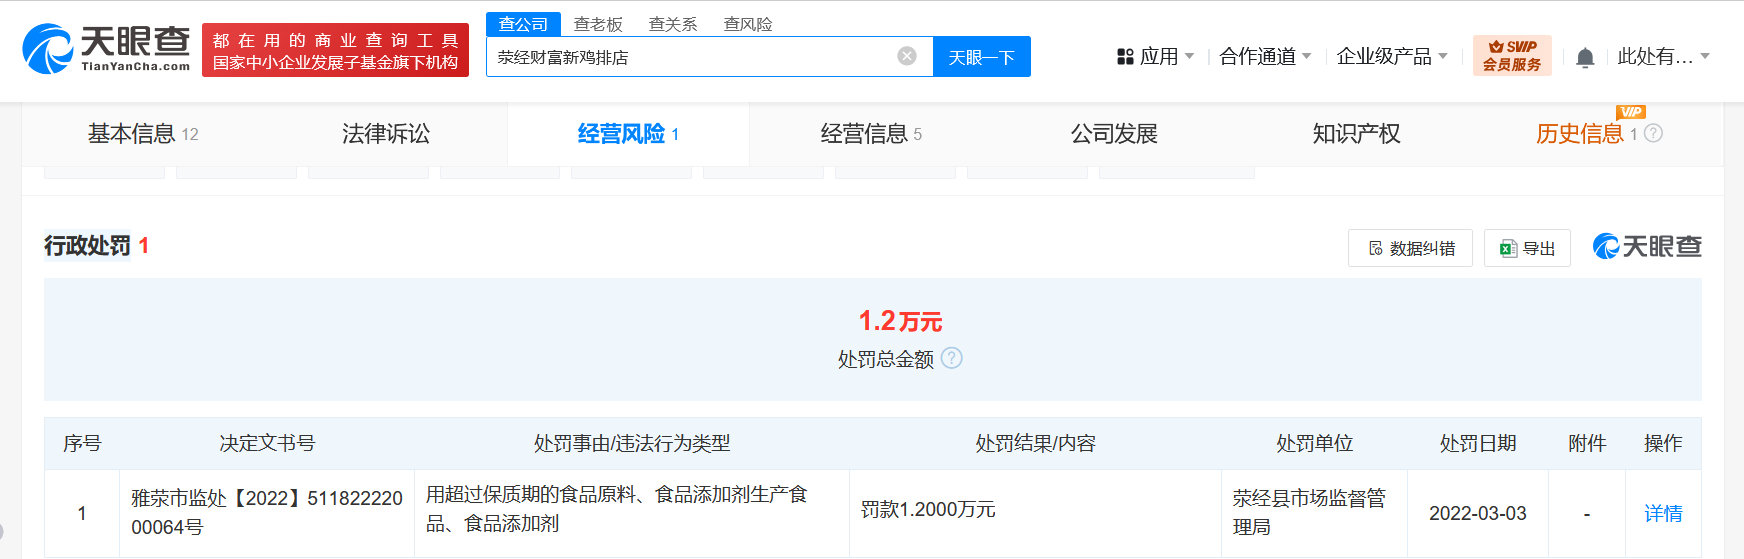Expand the 应用 dropdown
This screenshot has width=1744, height=559.
(1189, 57)
